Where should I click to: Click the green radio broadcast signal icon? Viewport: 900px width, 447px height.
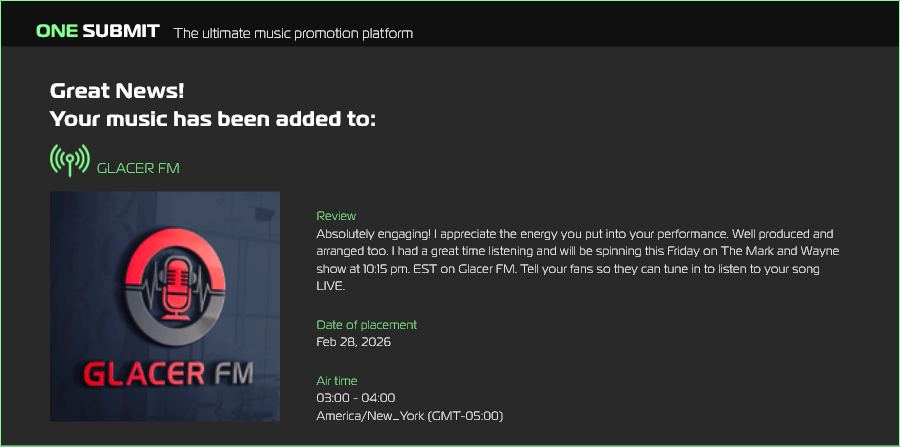pyautogui.click(x=69, y=160)
